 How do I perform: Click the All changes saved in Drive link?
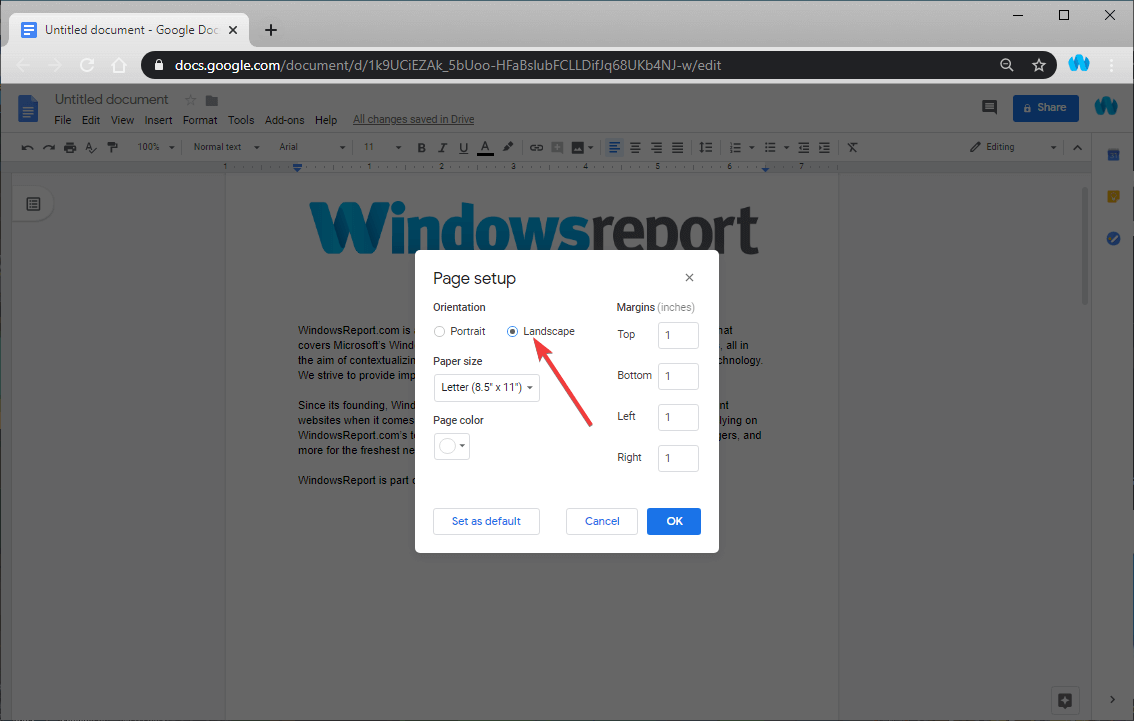click(x=413, y=119)
